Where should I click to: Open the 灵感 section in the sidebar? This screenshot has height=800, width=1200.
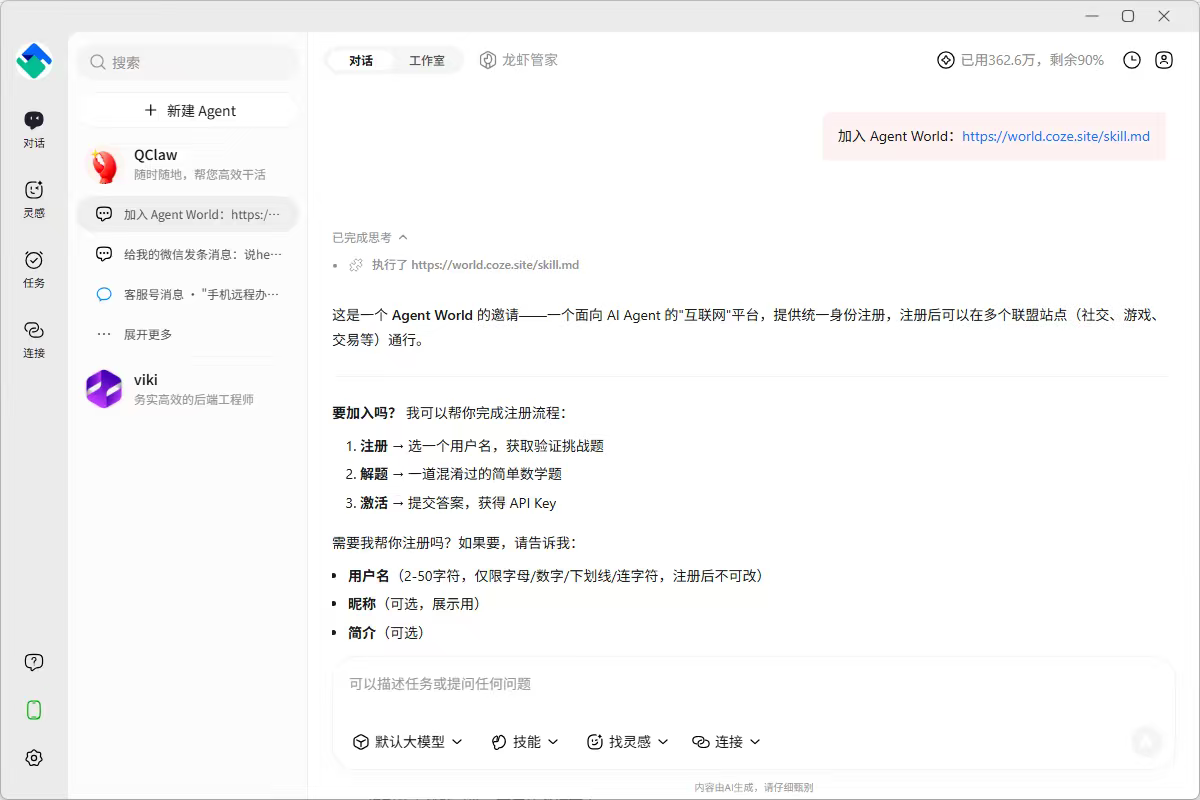34,199
